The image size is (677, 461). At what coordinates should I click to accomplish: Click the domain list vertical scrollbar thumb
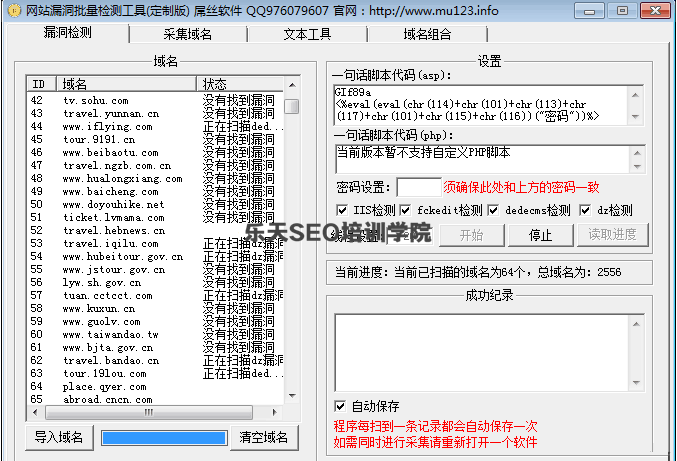point(292,106)
